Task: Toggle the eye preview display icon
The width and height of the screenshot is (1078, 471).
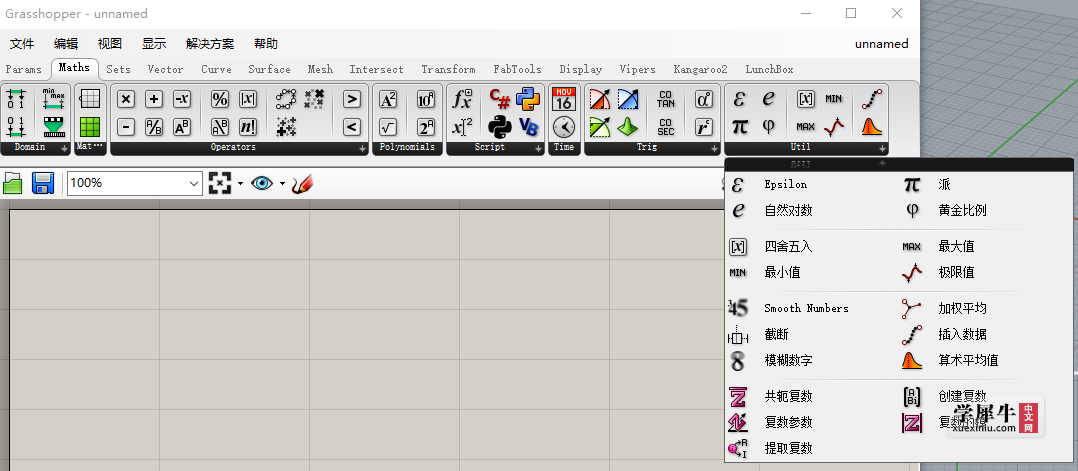Action: 262,183
